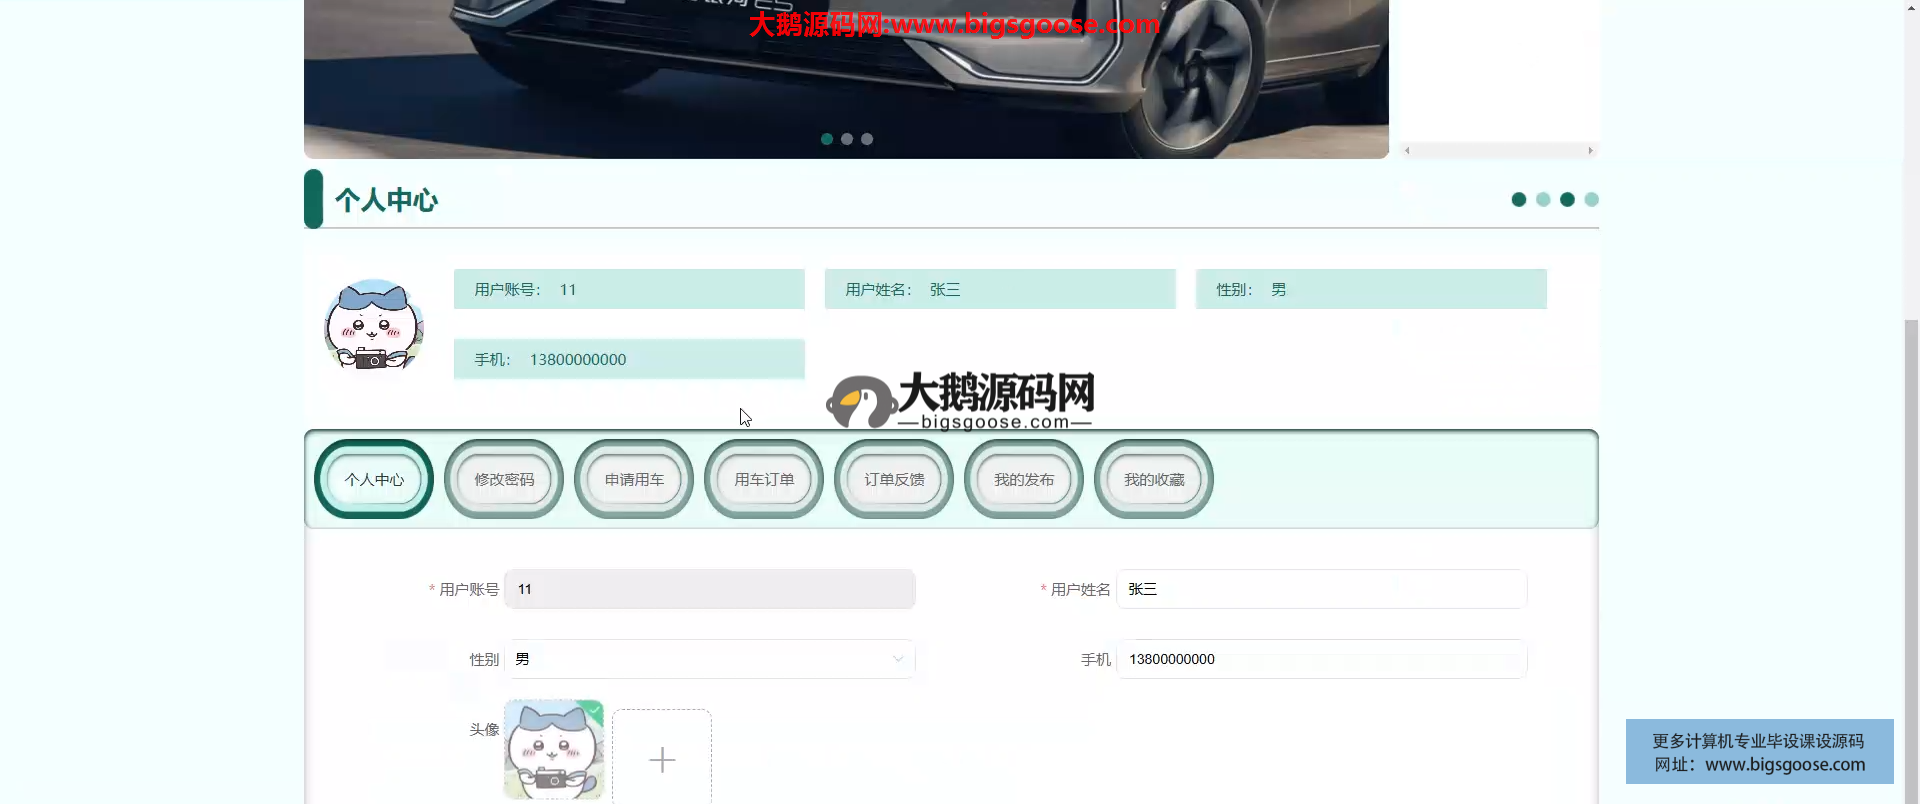Click the uploaded avatar thumbnail image
Image resolution: width=1920 pixels, height=804 pixels.
click(554, 749)
